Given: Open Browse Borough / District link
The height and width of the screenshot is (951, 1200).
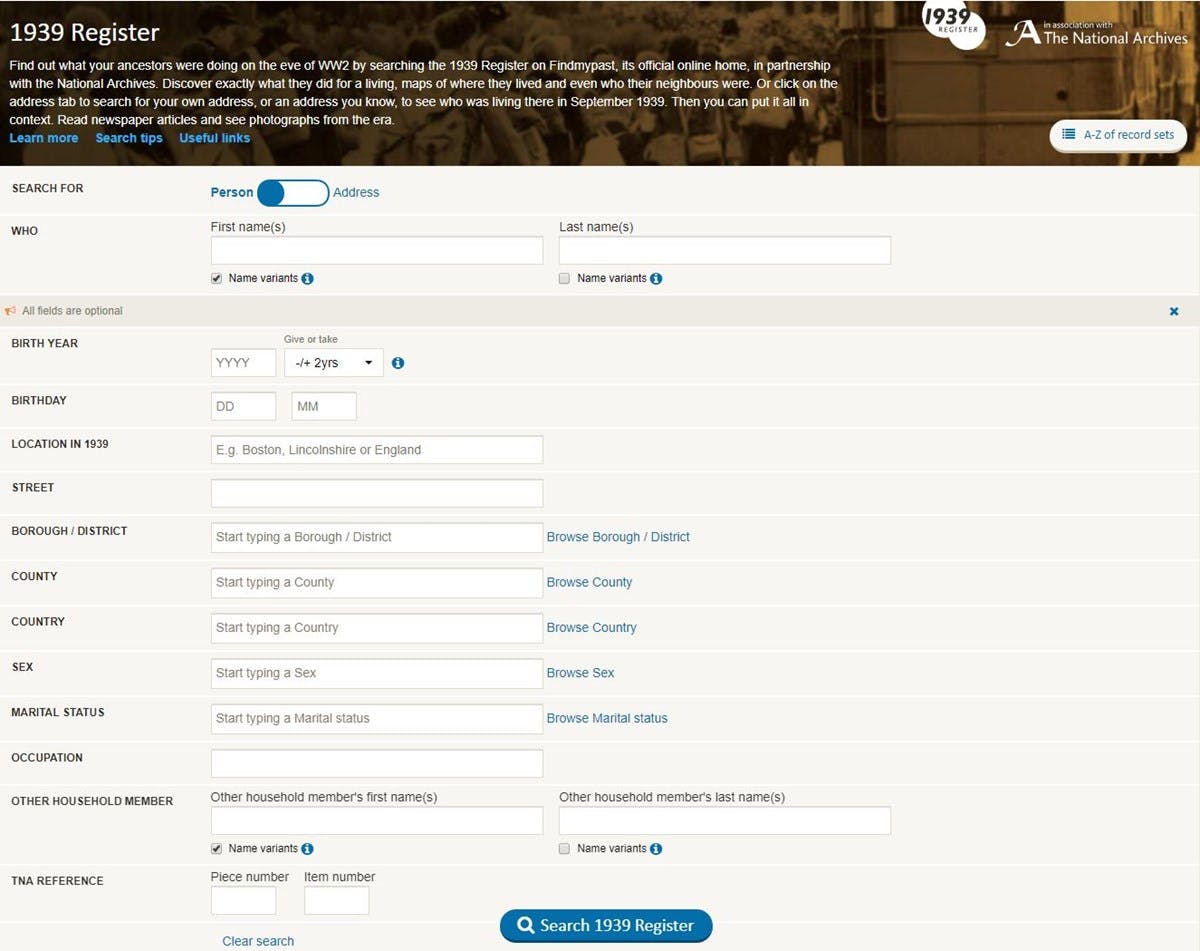Looking at the screenshot, I should pyautogui.click(x=618, y=537).
